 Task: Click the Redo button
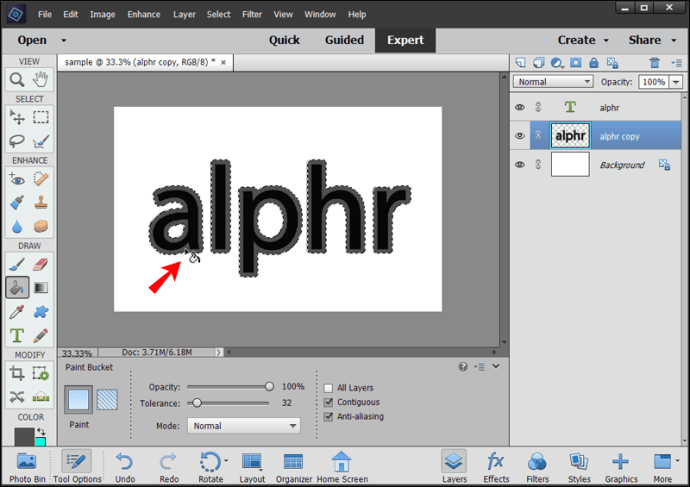point(169,468)
